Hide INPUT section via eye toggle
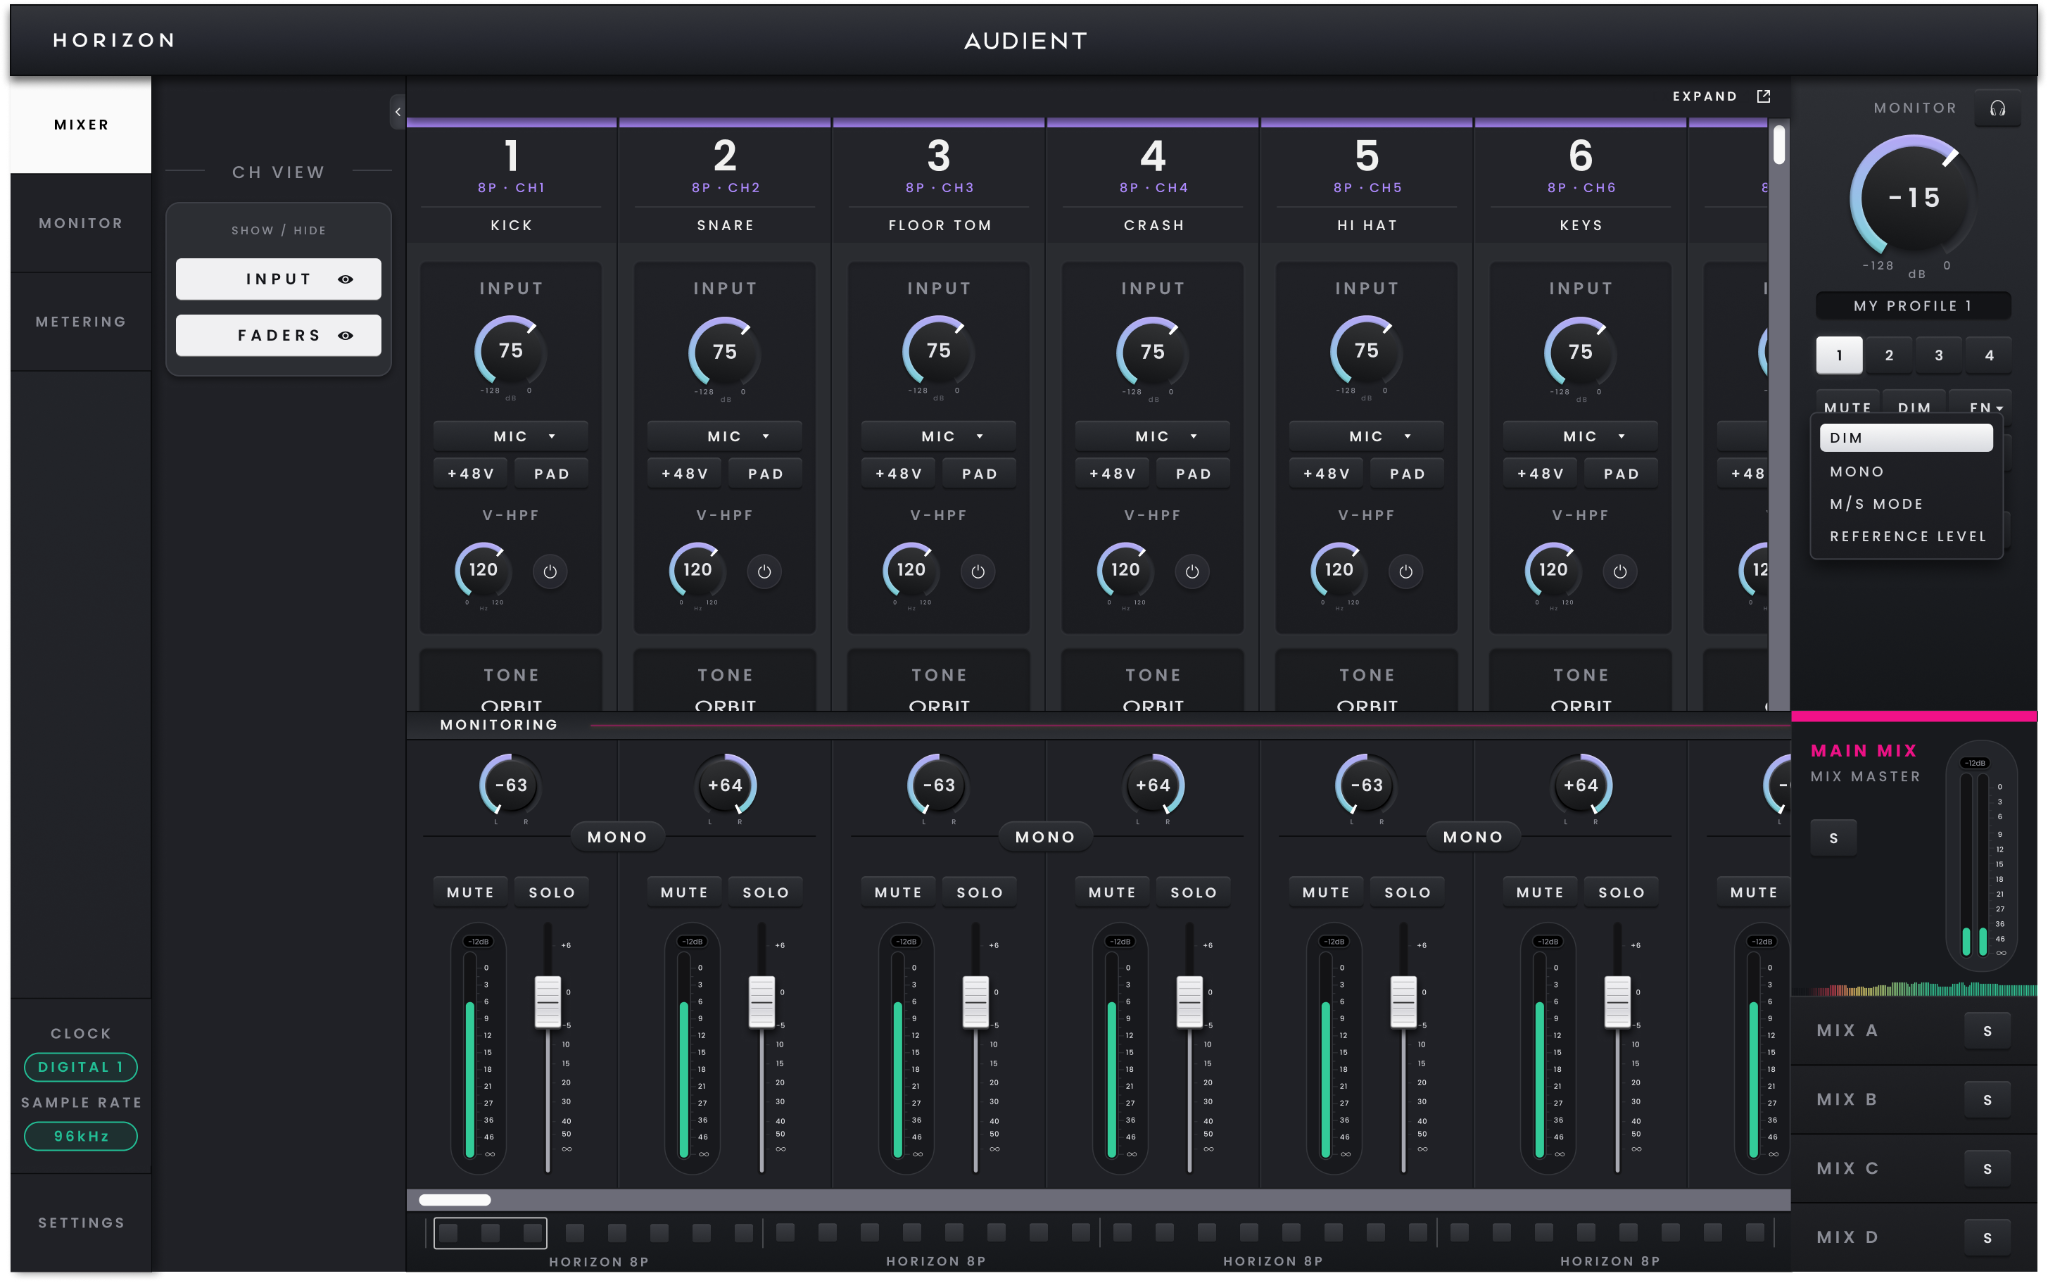Image resolution: width=2048 pixels, height=1282 pixels. [345, 279]
